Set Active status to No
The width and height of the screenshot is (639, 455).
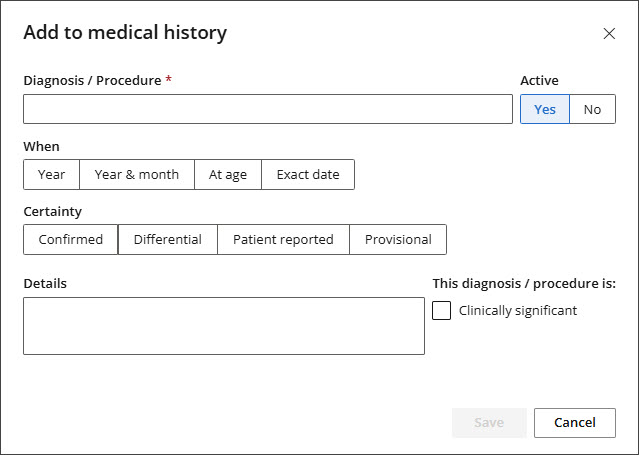pyautogui.click(x=592, y=109)
